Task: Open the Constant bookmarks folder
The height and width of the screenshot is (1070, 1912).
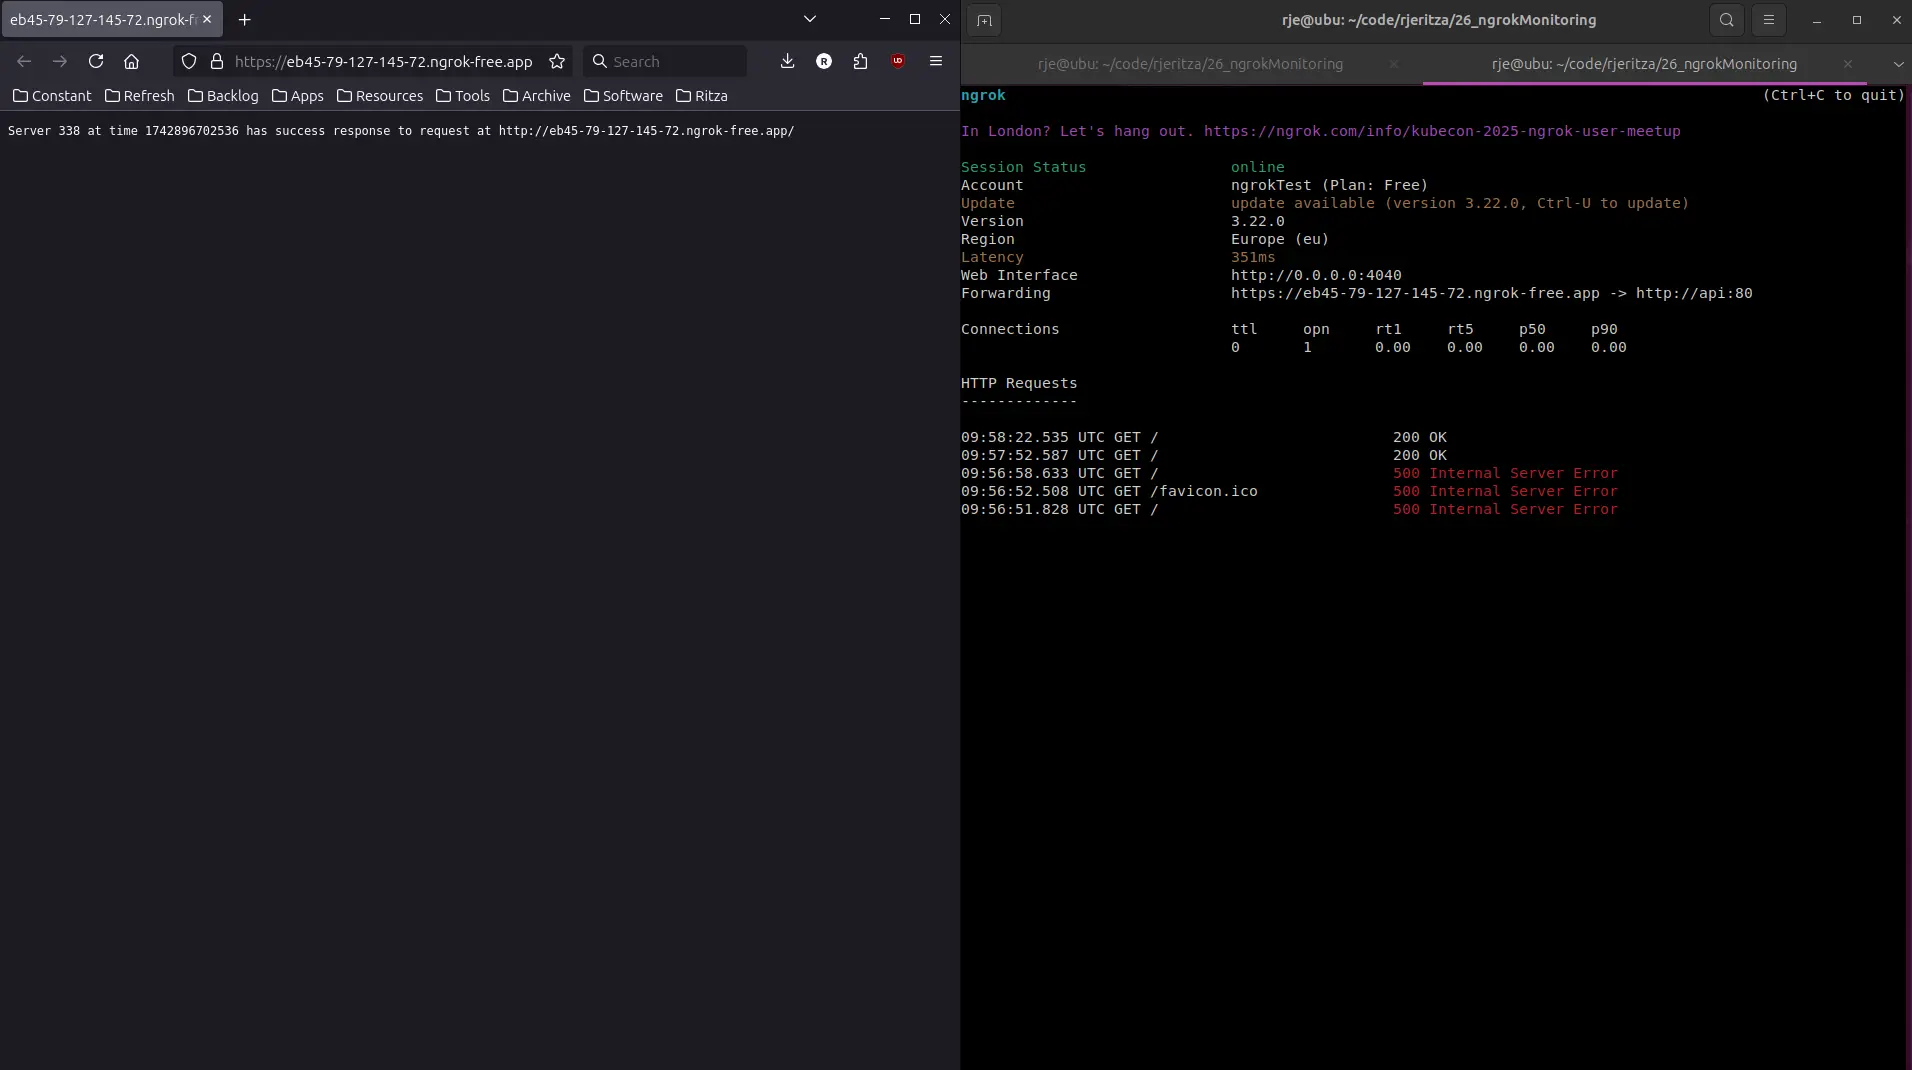Action: tap(52, 96)
